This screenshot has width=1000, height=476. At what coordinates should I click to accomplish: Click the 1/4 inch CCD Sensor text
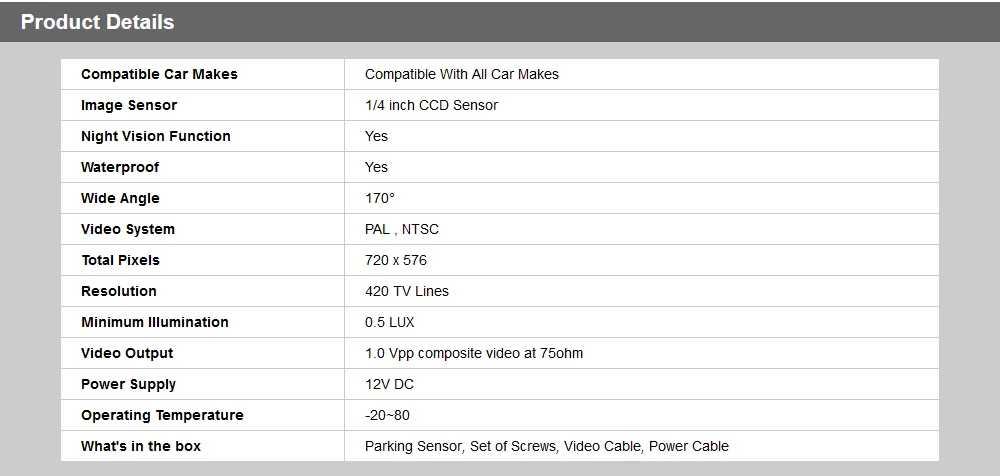point(431,105)
